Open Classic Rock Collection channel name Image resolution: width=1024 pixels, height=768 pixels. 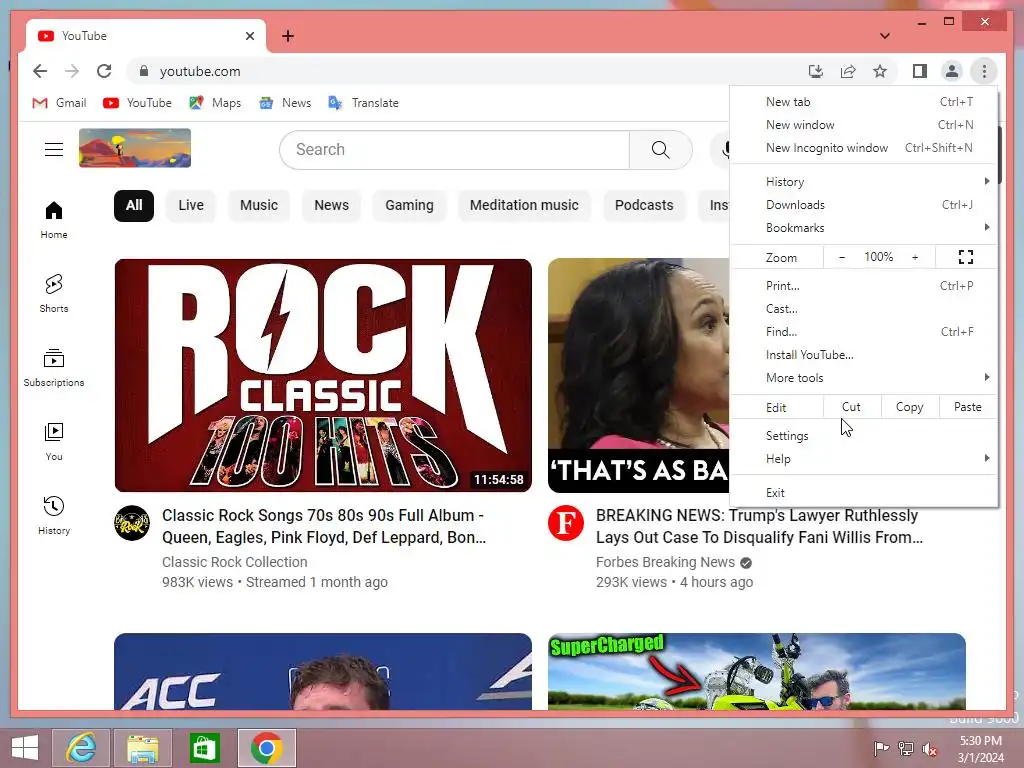(234, 562)
